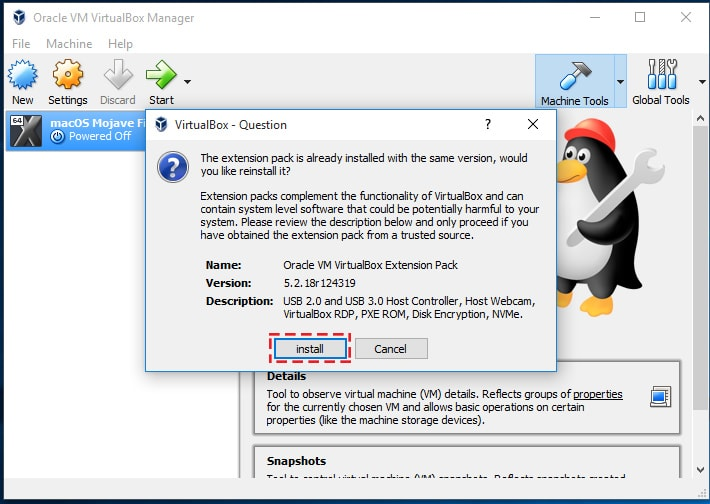Select the Machine Tools button
This screenshot has width=710, height=504.
click(574, 82)
